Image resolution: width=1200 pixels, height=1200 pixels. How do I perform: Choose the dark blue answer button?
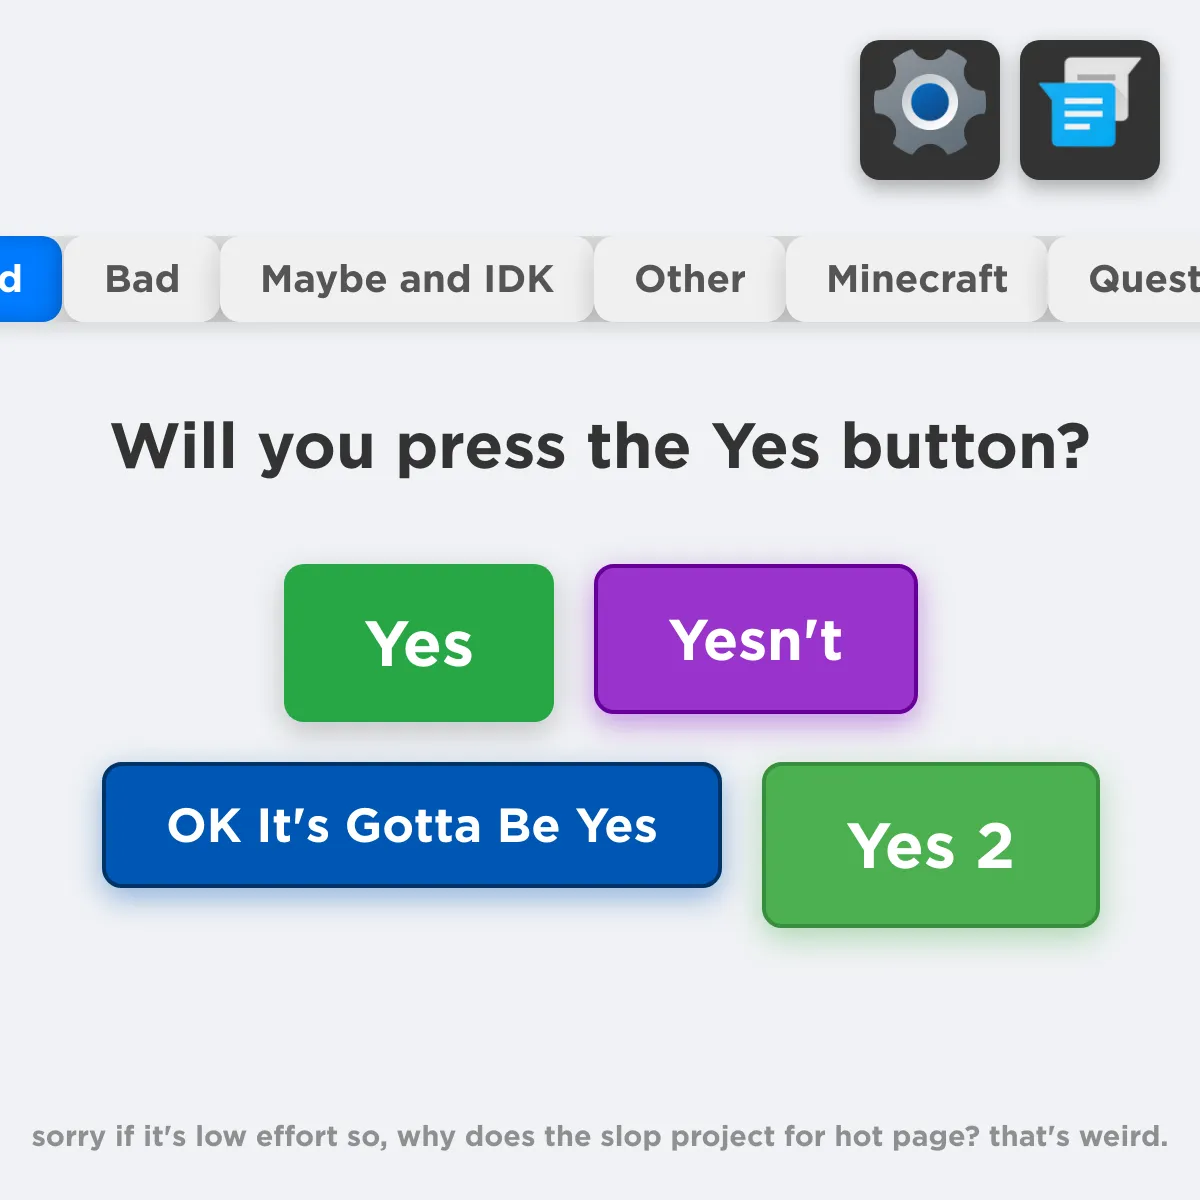412,825
